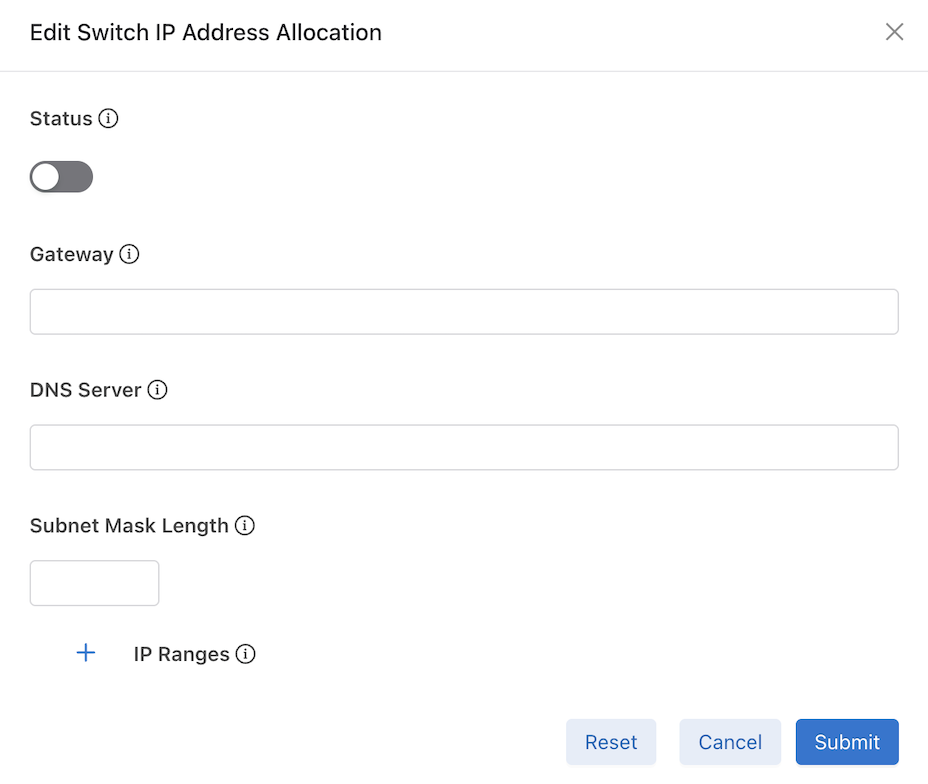Image resolution: width=928 pixels, height=784 pixels.
Task: Click the Subnet Mask Length label
Action: point(129,525)
